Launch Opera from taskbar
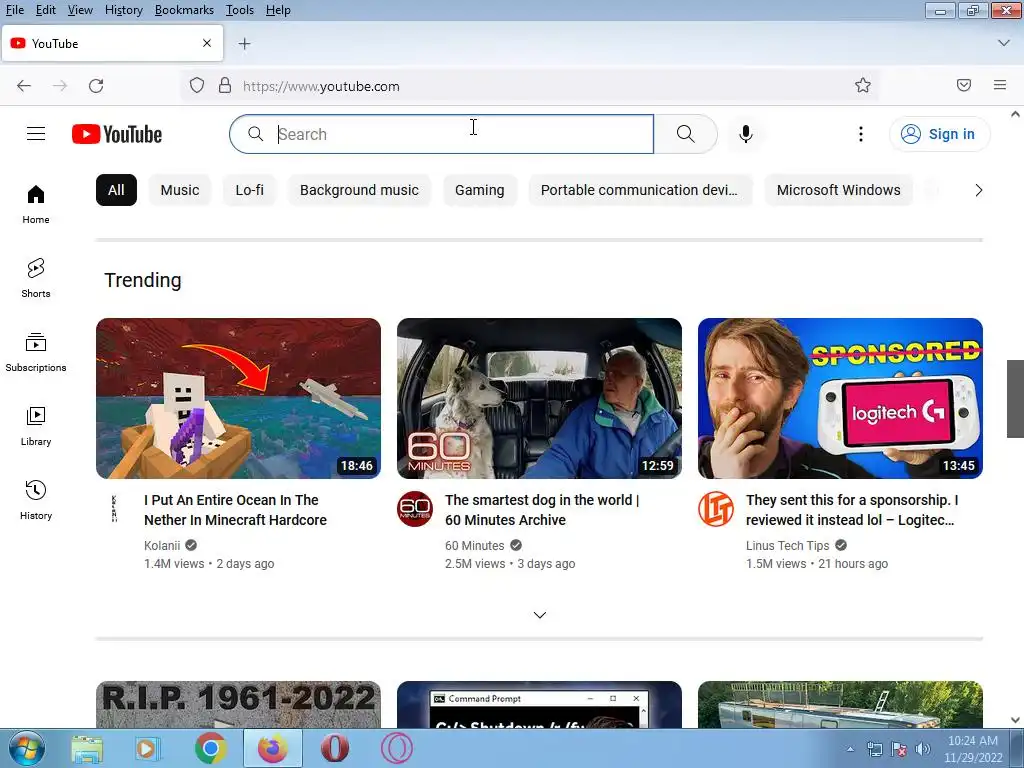Screen dimensions: 1024x768 [x=334, y=748]
